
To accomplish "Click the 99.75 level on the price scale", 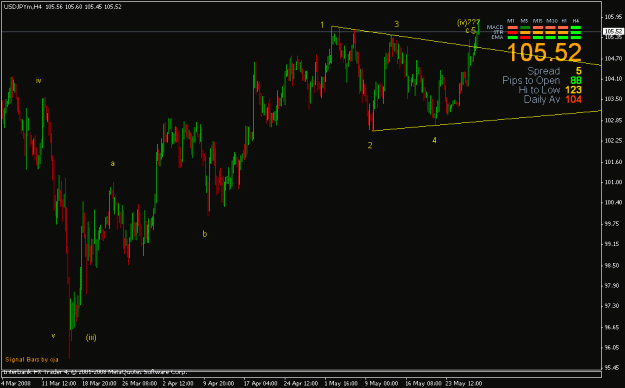I will [613, 224].
